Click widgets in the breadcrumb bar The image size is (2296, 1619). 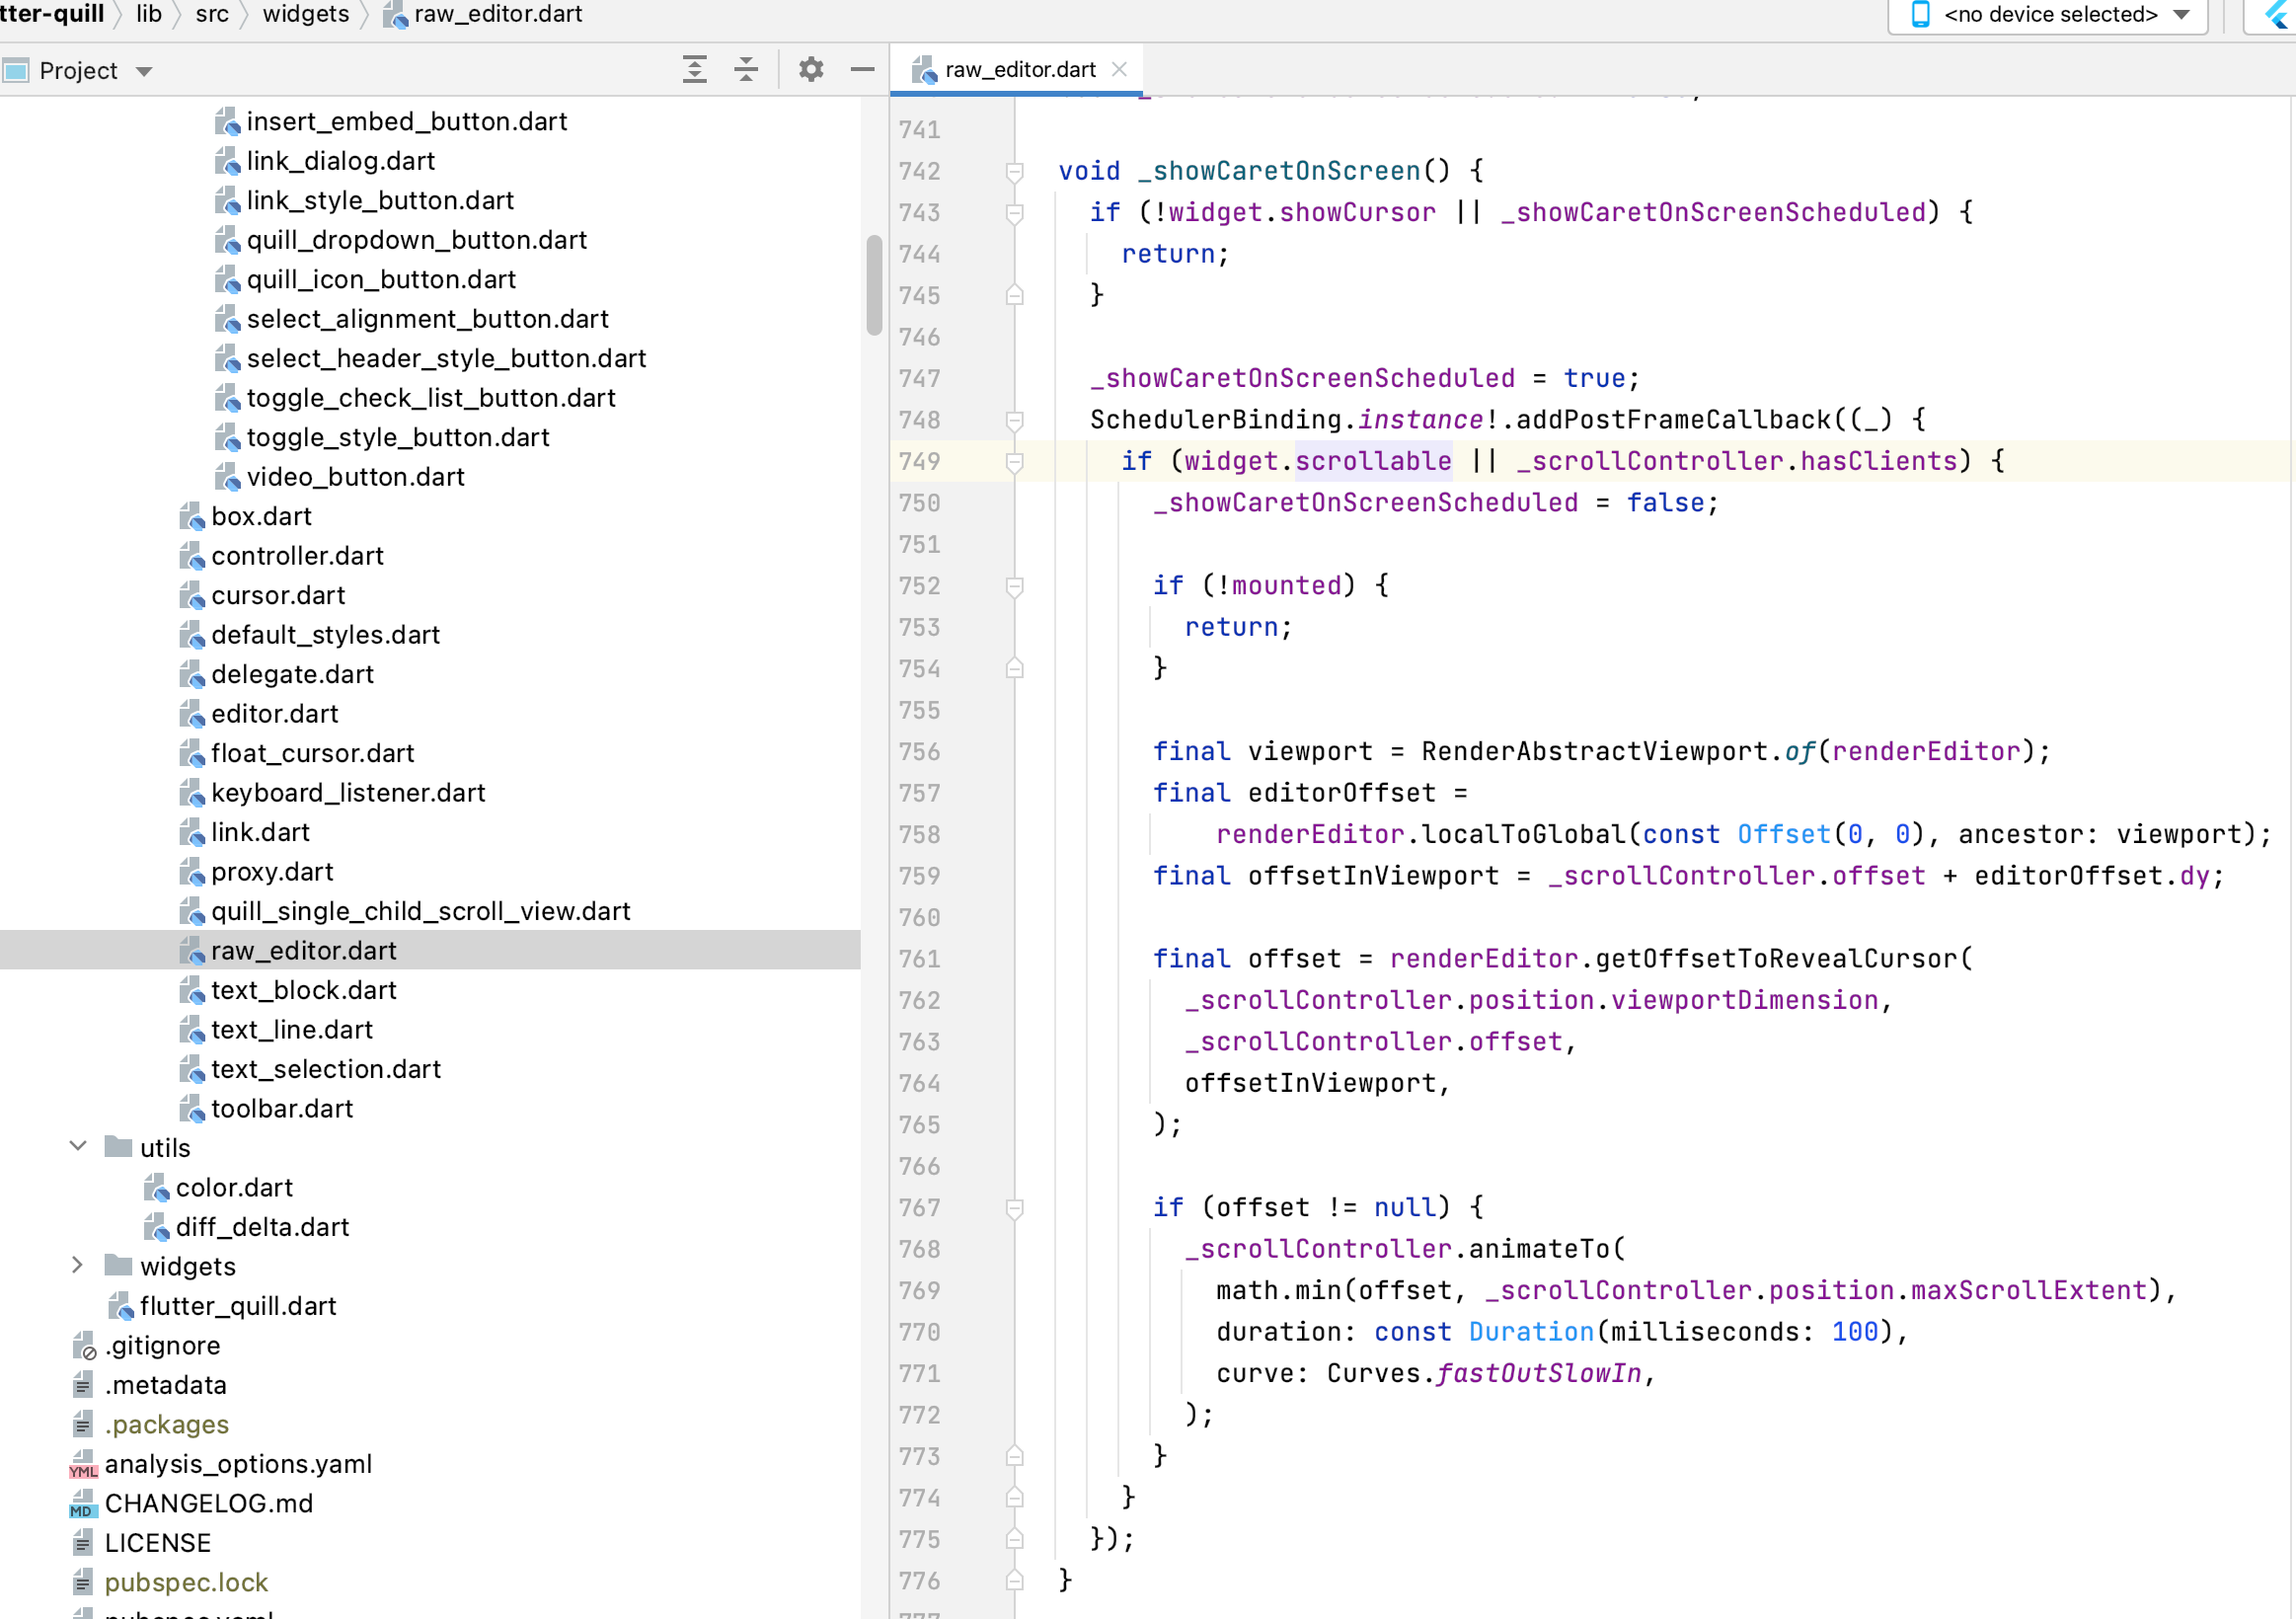coord(305,15)
